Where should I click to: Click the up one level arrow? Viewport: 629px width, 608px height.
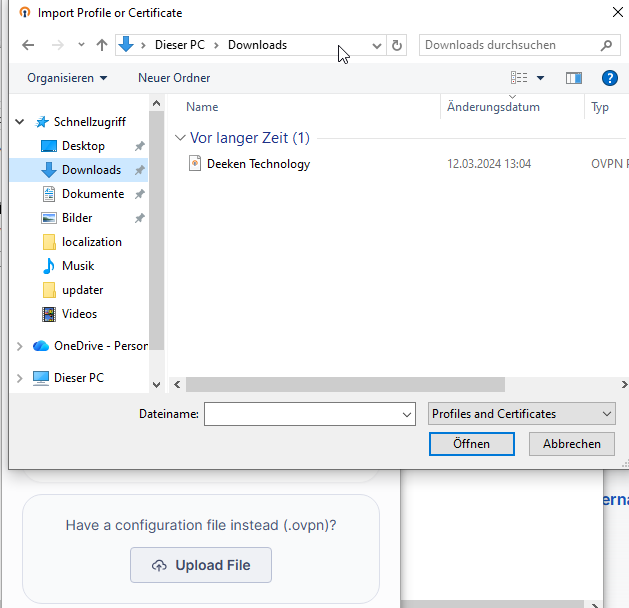pos(102,45)
